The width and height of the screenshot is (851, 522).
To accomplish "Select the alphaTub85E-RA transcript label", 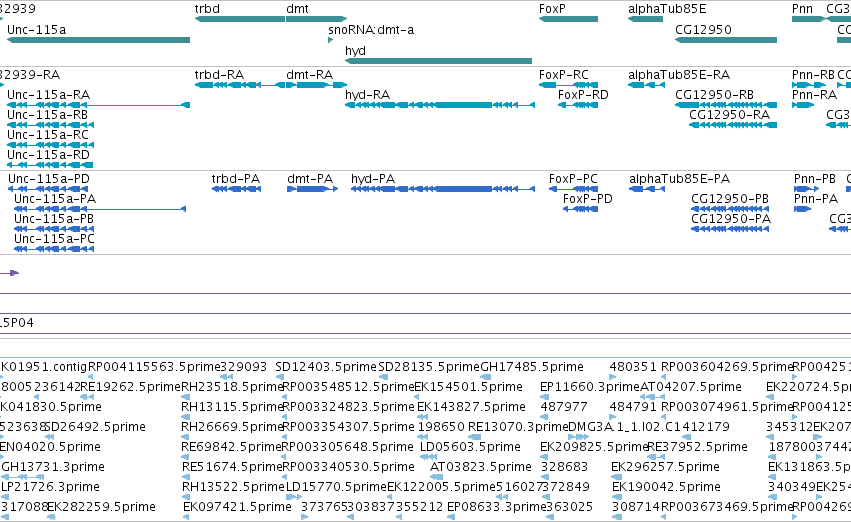I will tap(679, 75).
